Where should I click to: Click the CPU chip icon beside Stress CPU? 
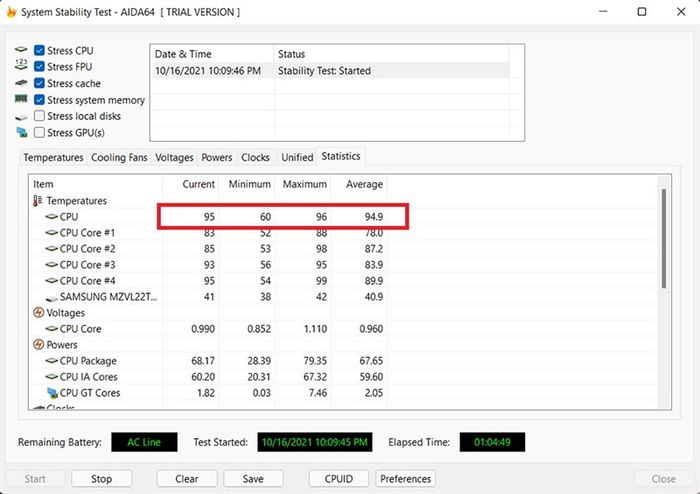[x=21, y=49]
